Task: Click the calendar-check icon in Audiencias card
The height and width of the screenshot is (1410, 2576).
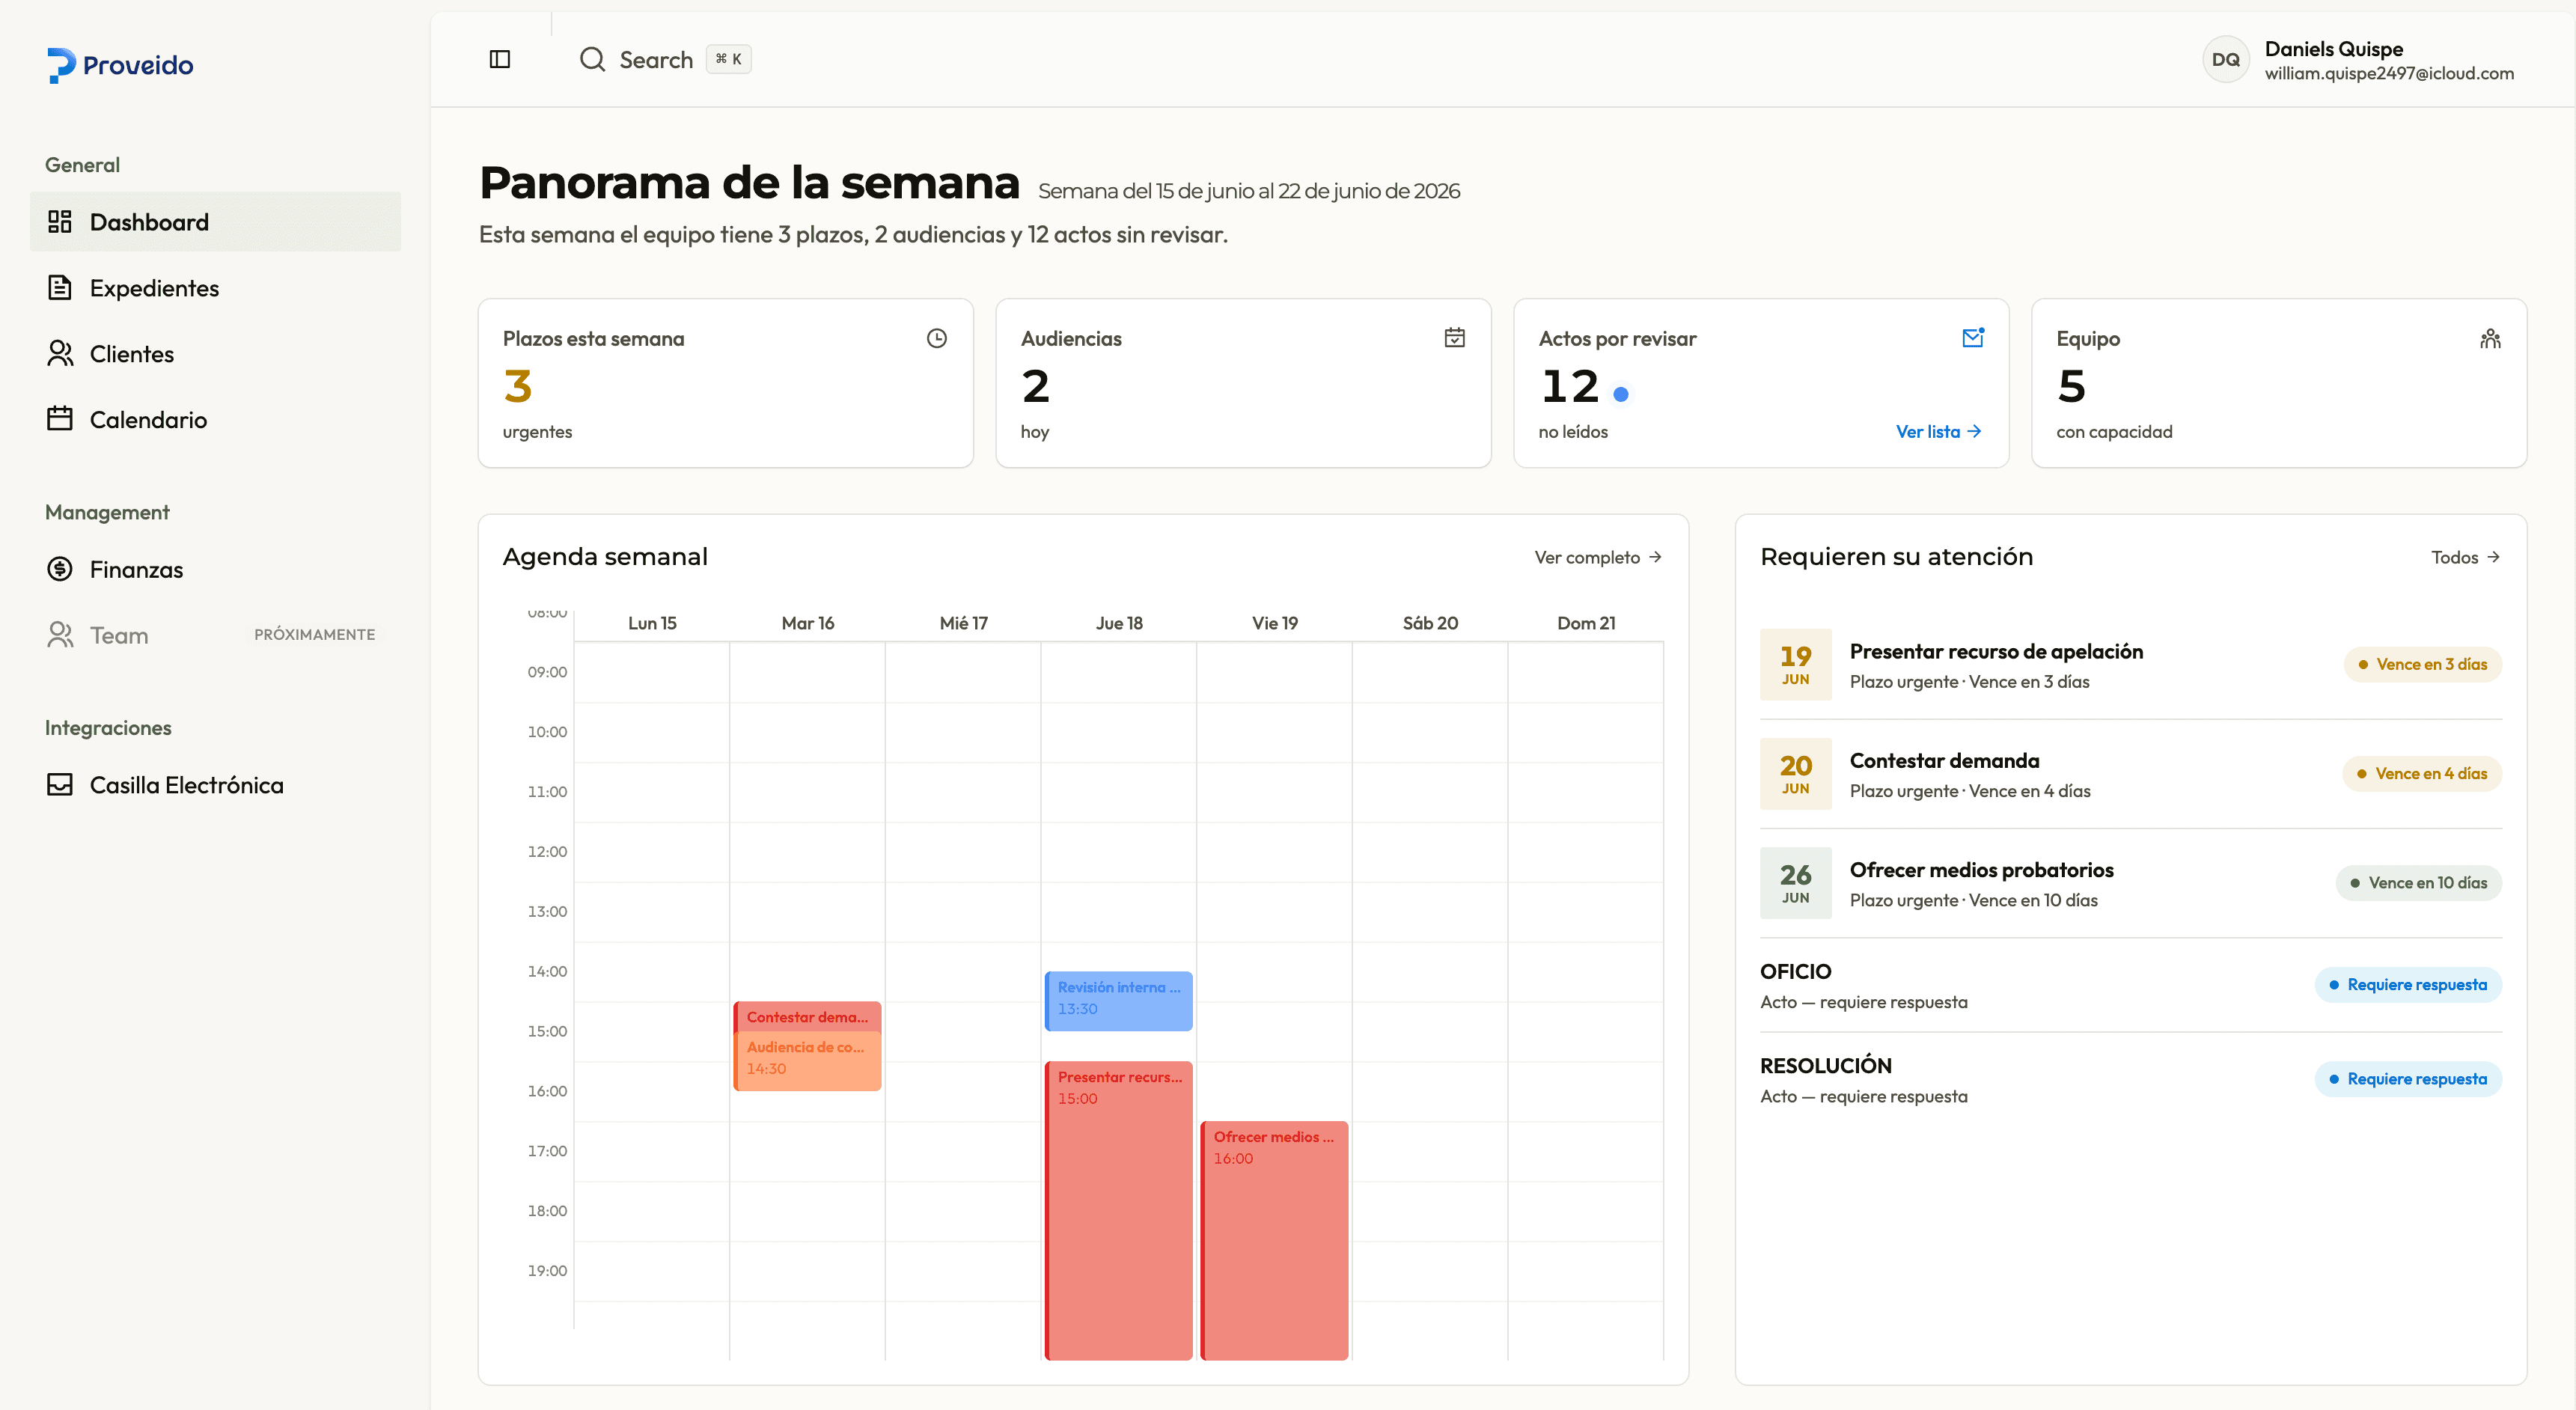Action: point(1455,338)
